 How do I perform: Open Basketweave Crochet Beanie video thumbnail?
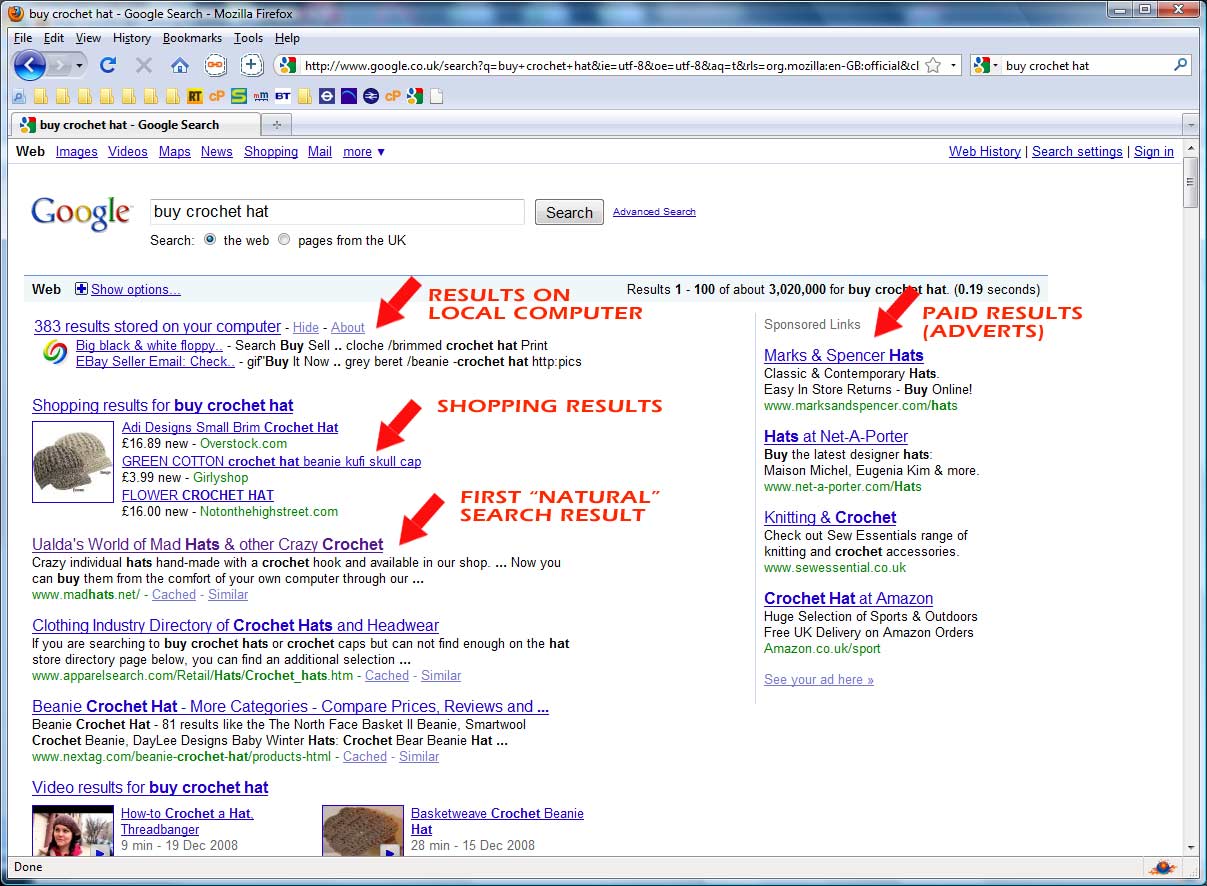363,831
